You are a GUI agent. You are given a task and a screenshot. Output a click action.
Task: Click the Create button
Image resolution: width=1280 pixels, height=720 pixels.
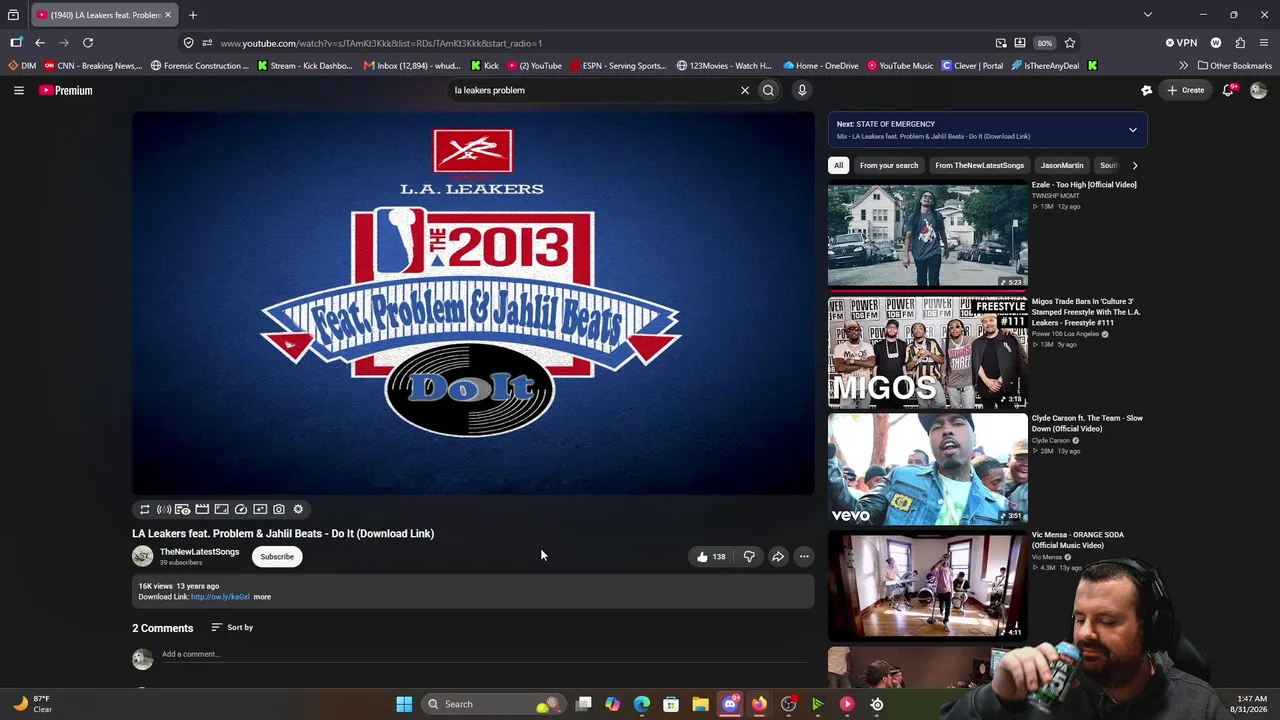1185,90
